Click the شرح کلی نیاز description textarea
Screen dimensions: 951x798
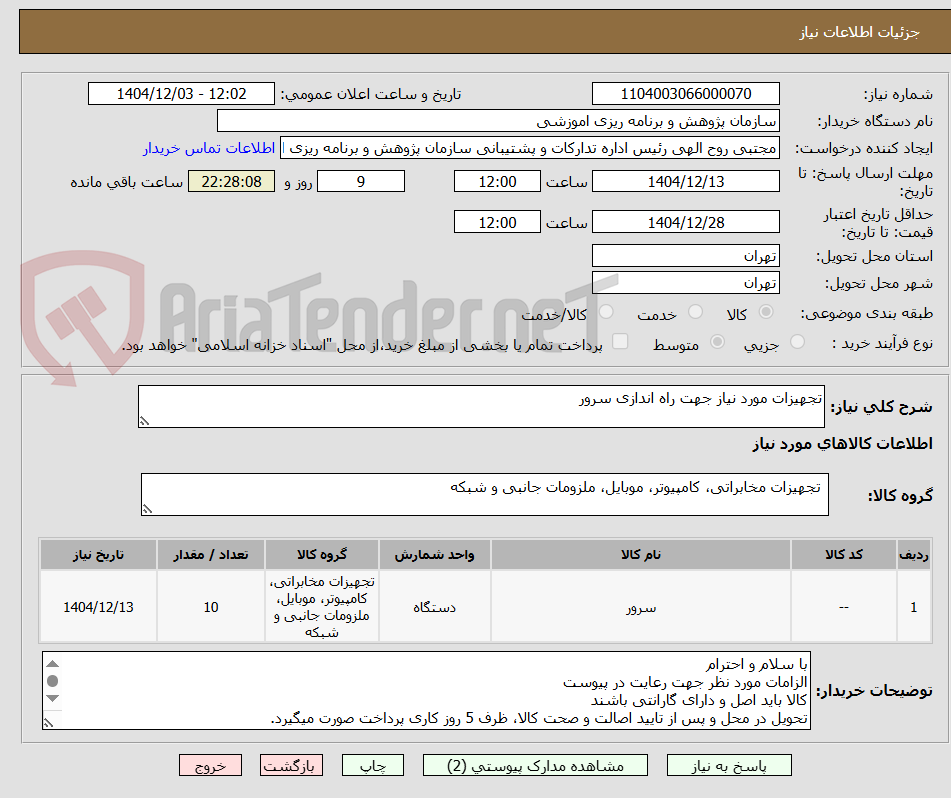[481, 406]
